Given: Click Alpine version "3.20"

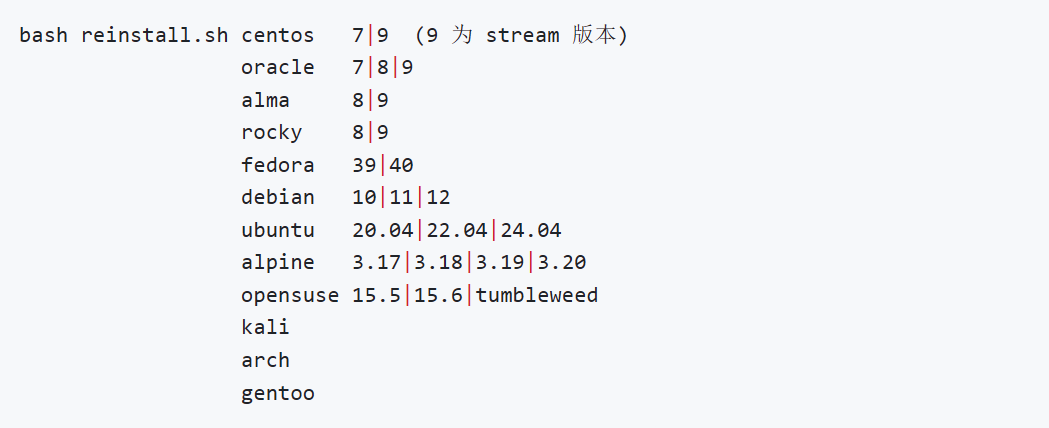Looking at the screenshot, I should (562, 263).
